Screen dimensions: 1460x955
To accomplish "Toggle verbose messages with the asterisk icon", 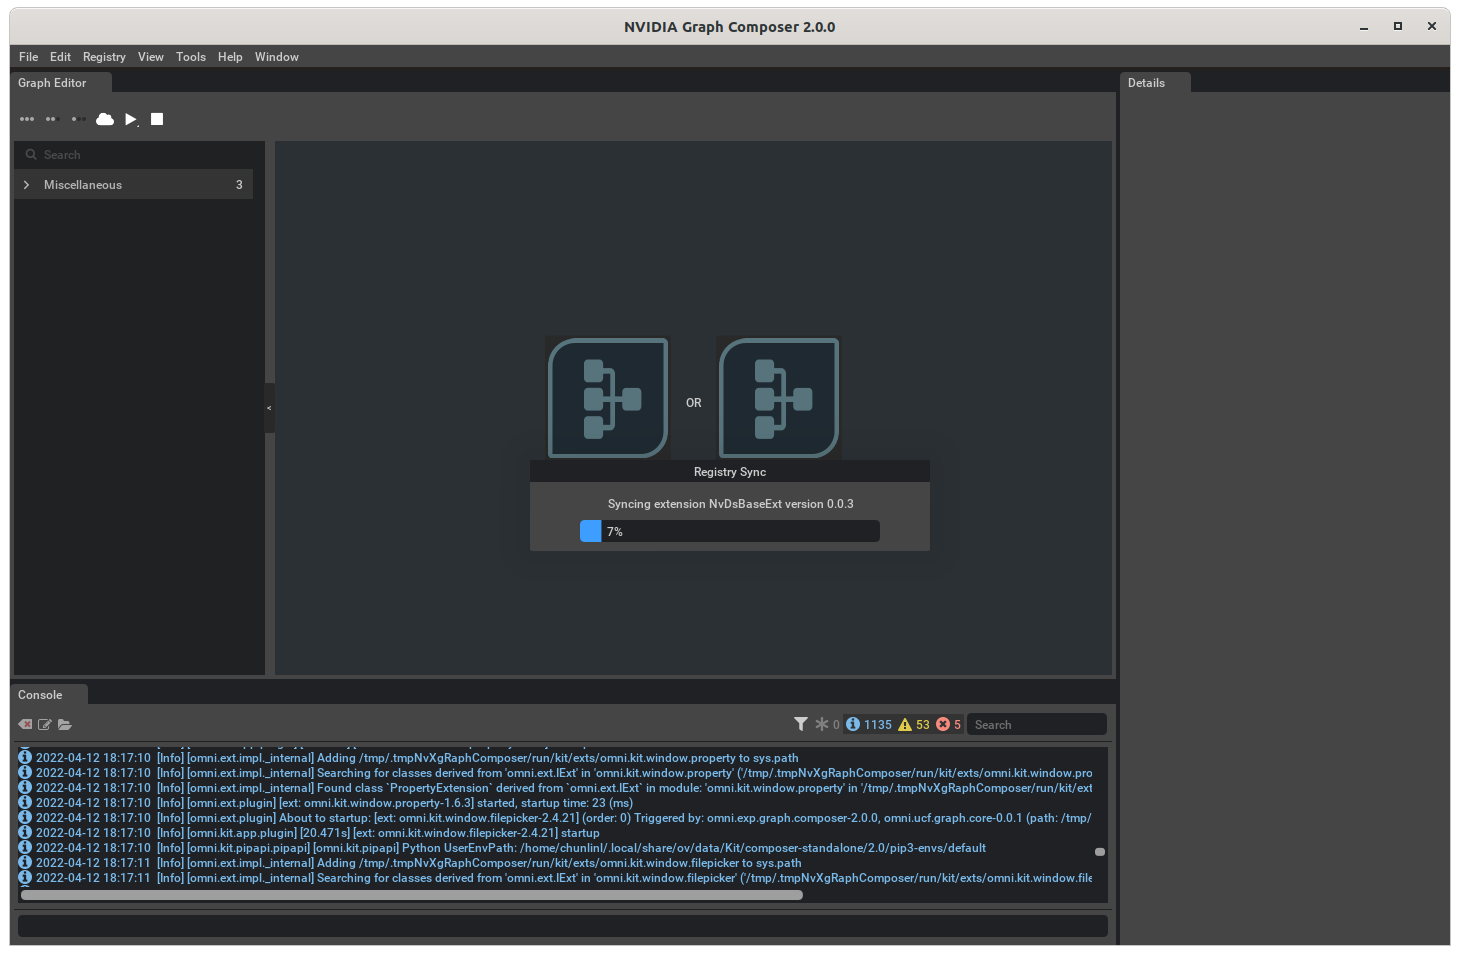I will (x=825, y=723).
